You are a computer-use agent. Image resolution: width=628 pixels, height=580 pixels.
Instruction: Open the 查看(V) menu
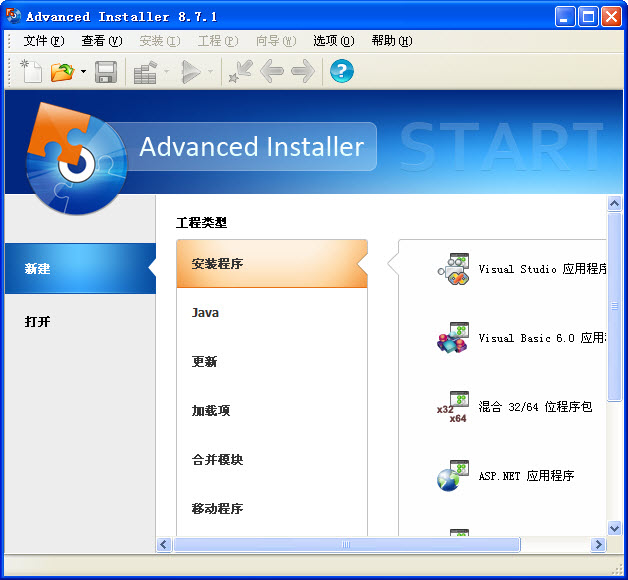pyautogui.click(x=101, y=41)
